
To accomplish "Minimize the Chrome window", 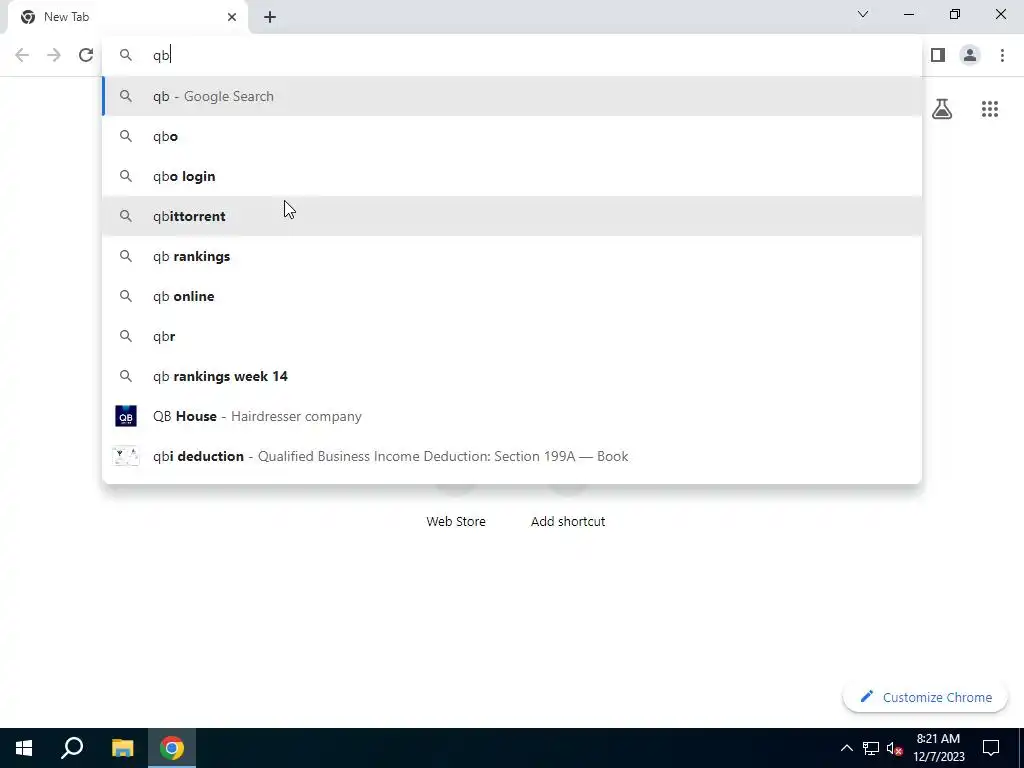I will pos(909,14).
